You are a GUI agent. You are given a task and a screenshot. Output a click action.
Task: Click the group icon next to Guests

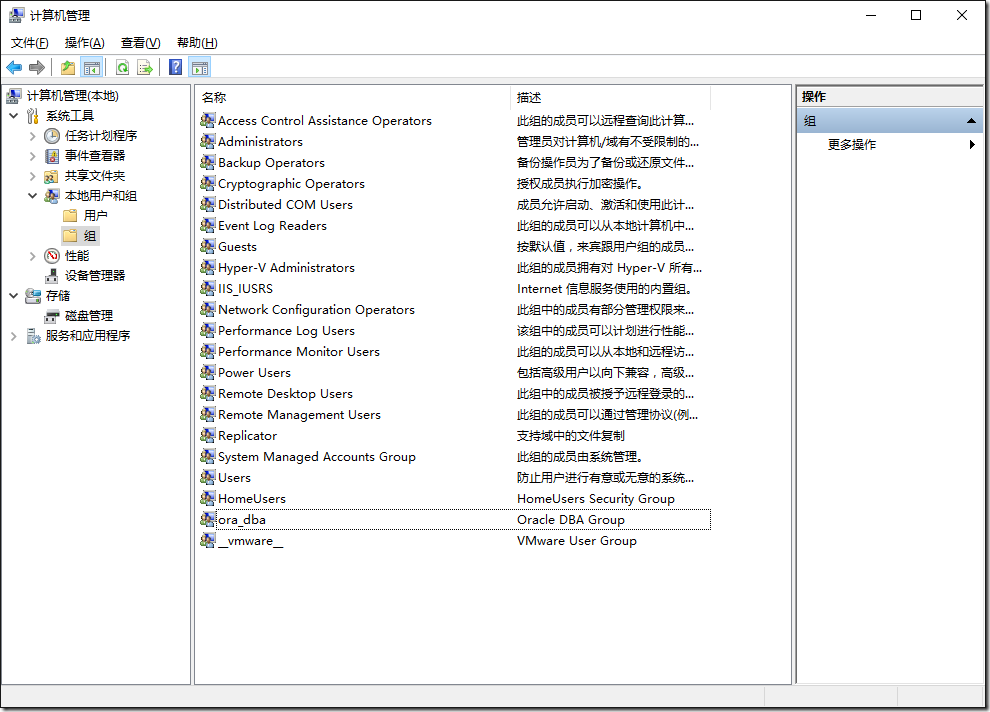click(x=208, y=246)
